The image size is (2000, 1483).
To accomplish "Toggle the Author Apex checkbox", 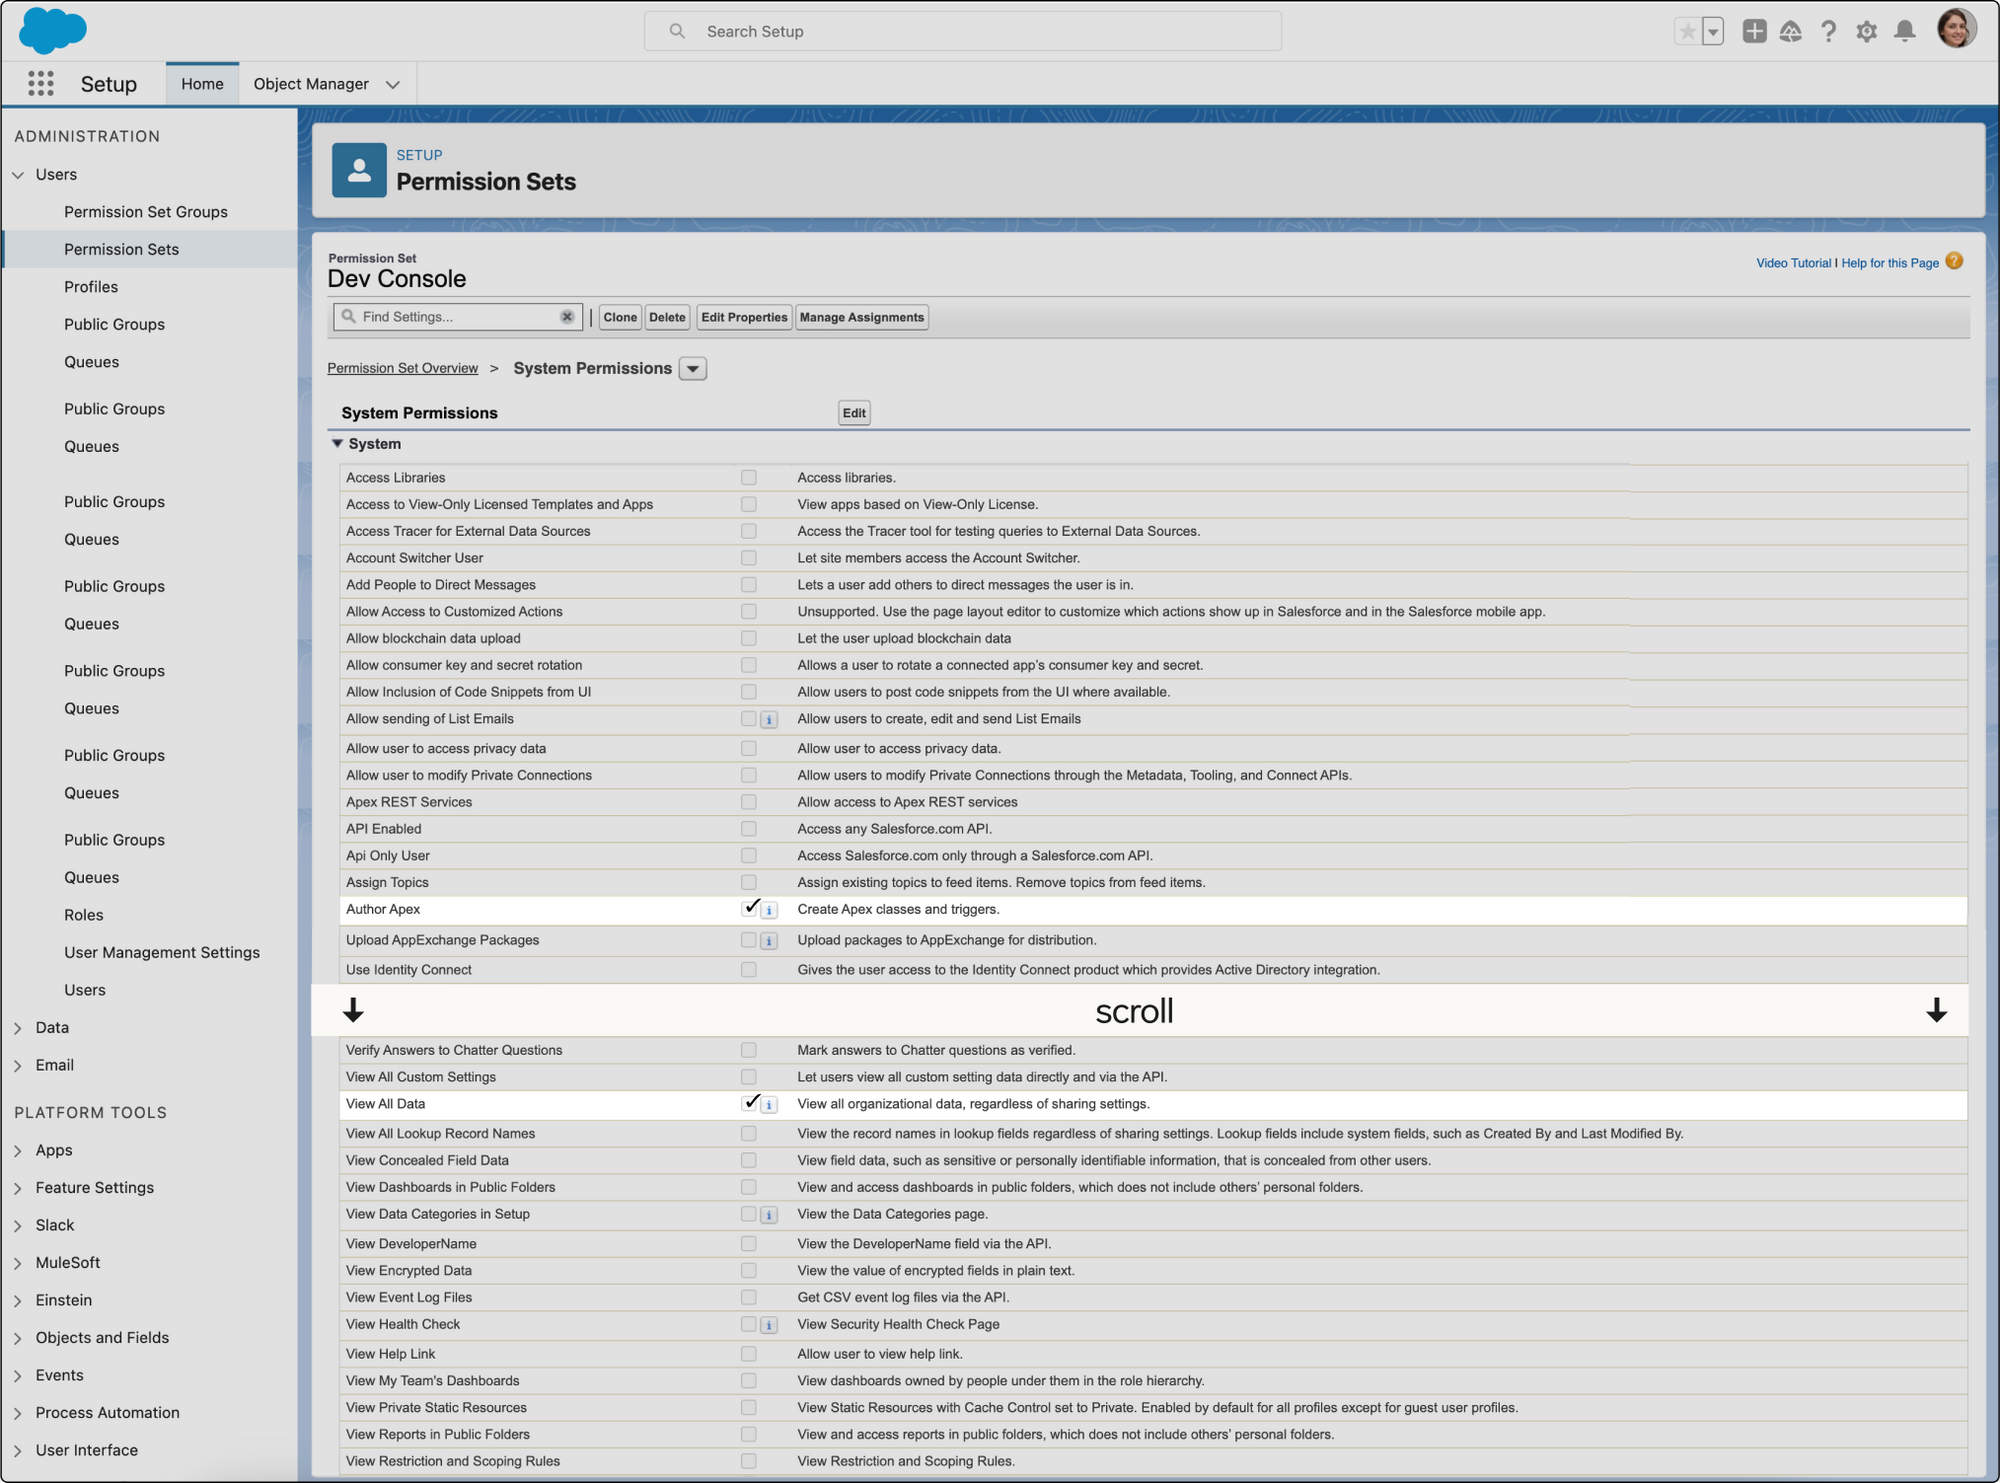I will click(751, 908).
